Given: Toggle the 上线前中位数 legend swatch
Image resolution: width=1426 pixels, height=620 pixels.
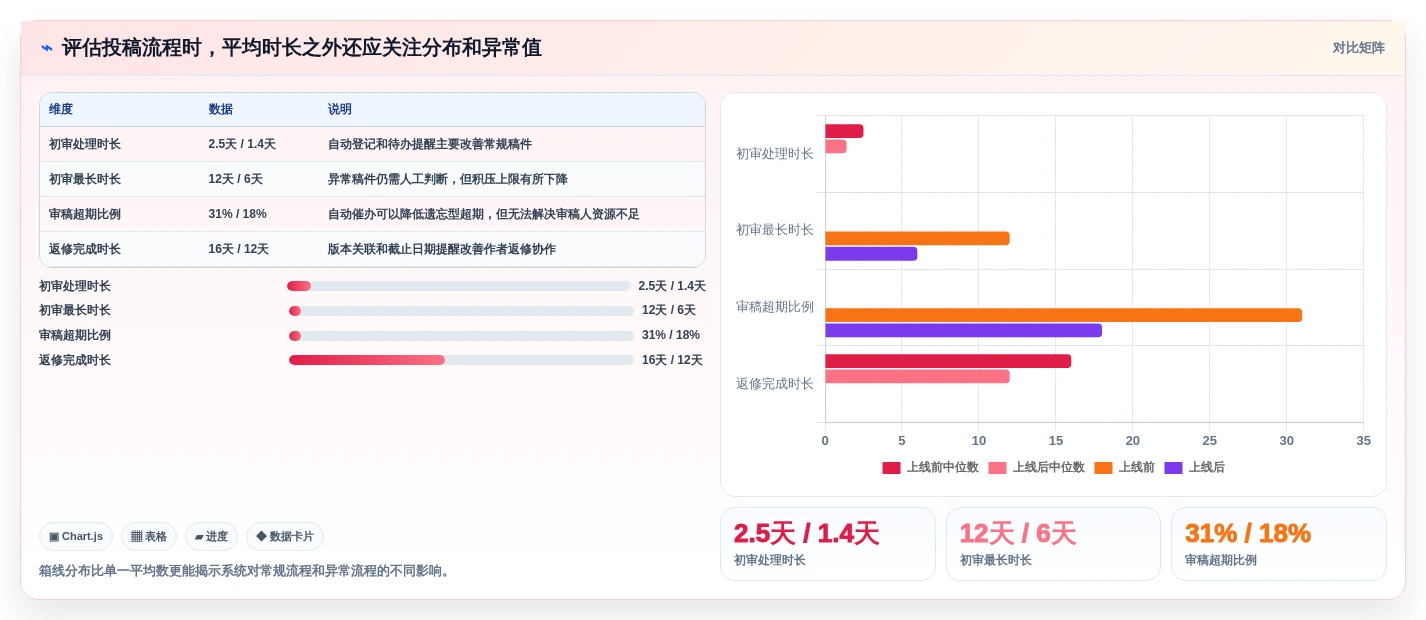Looking at the screenshot, I should (x=891, y=467).
